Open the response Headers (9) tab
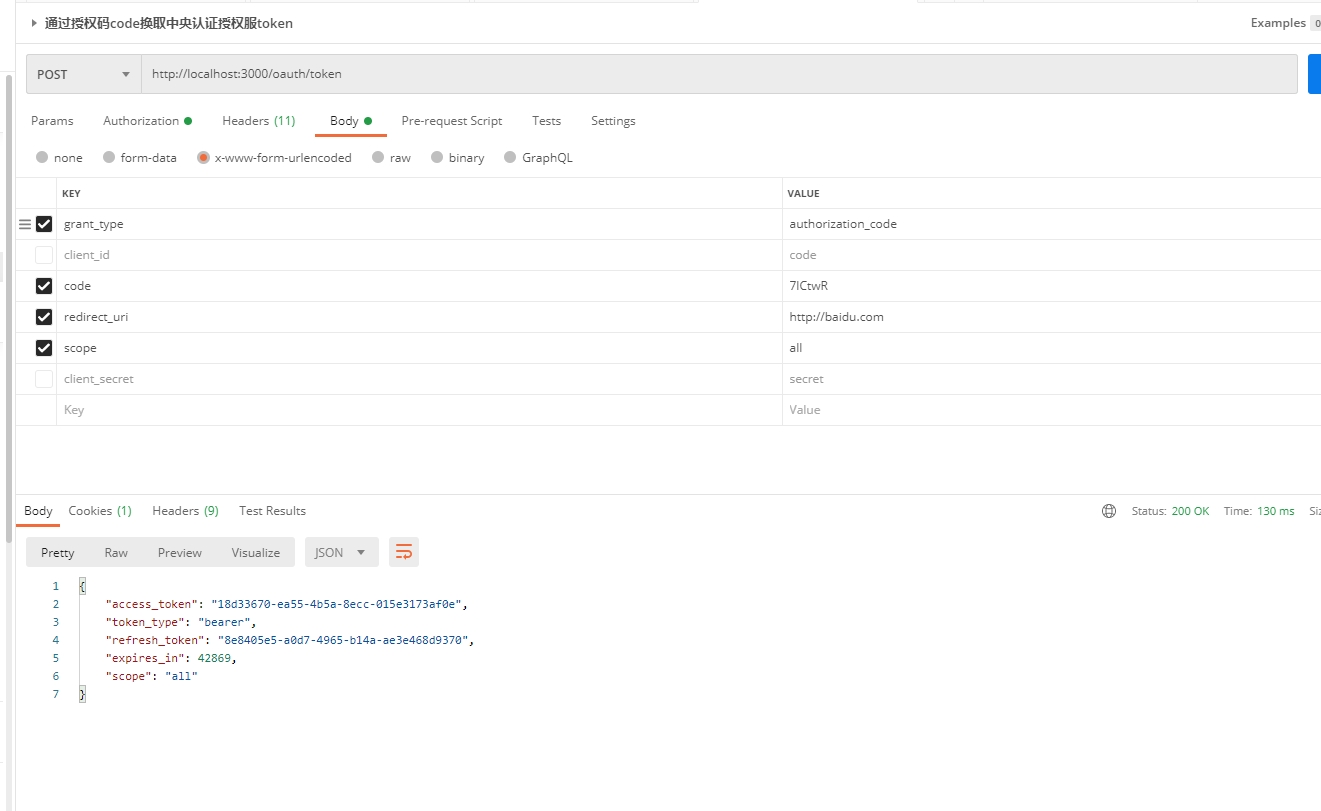1321x811 pixels. point(185,511)
